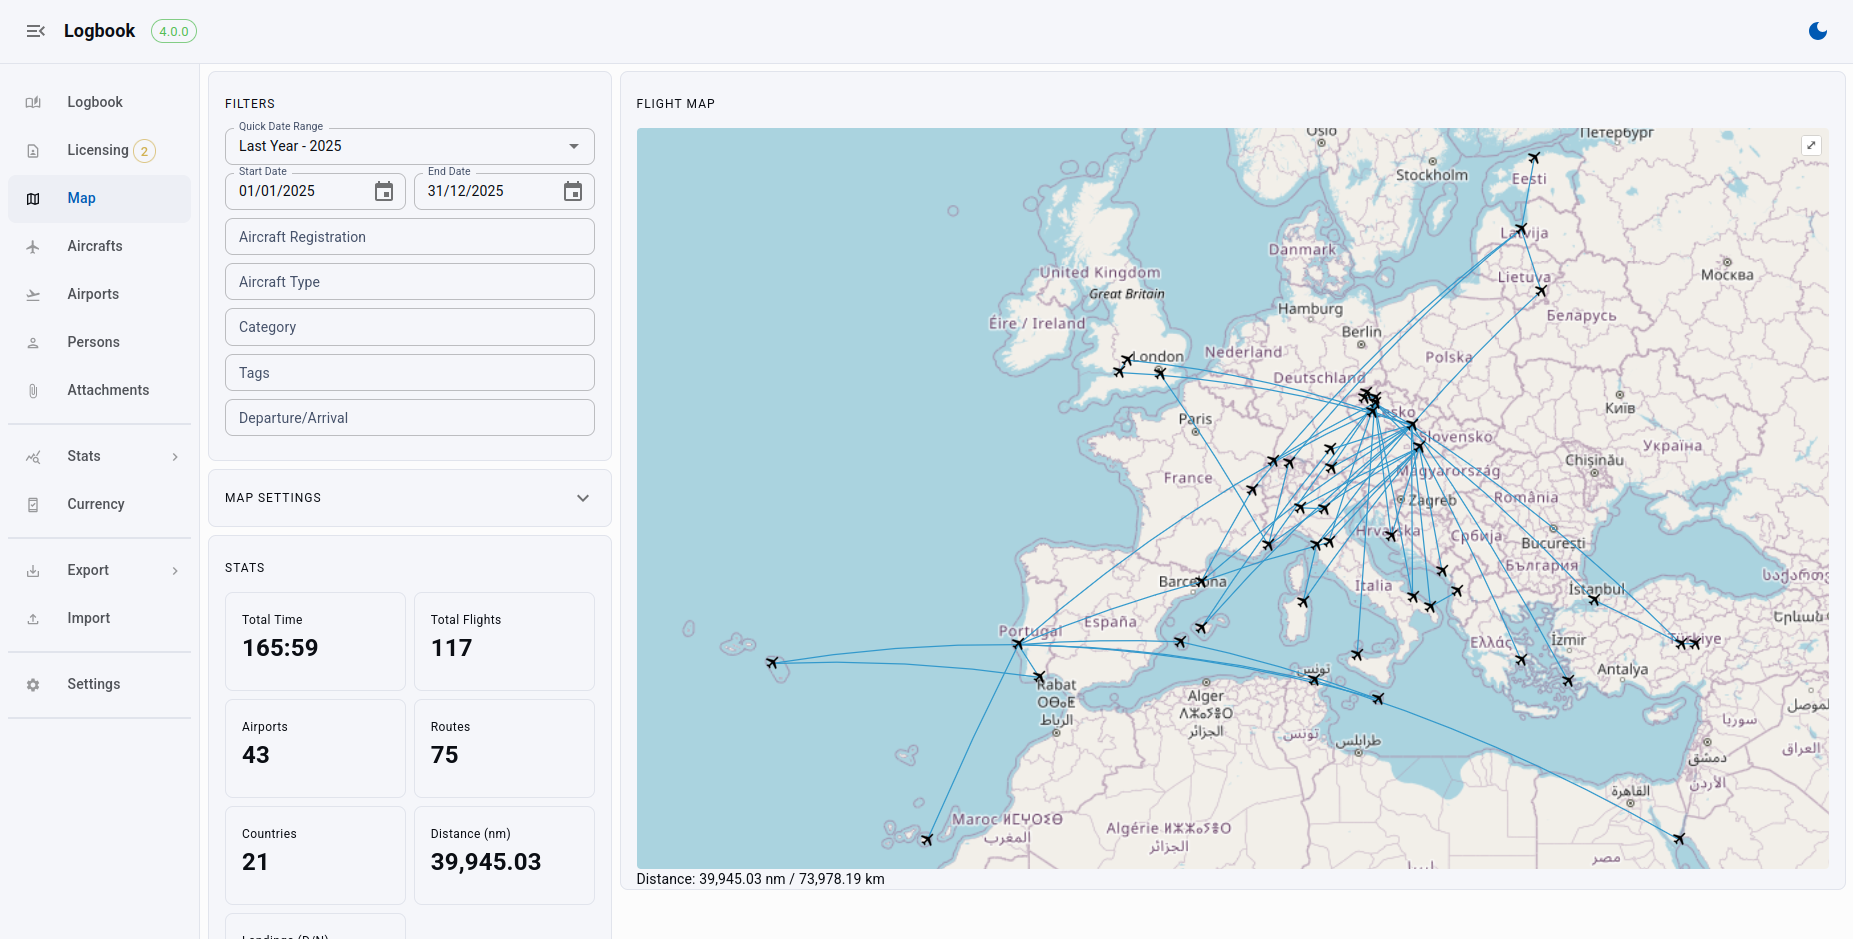Open the End Date calendar picker

573,191
